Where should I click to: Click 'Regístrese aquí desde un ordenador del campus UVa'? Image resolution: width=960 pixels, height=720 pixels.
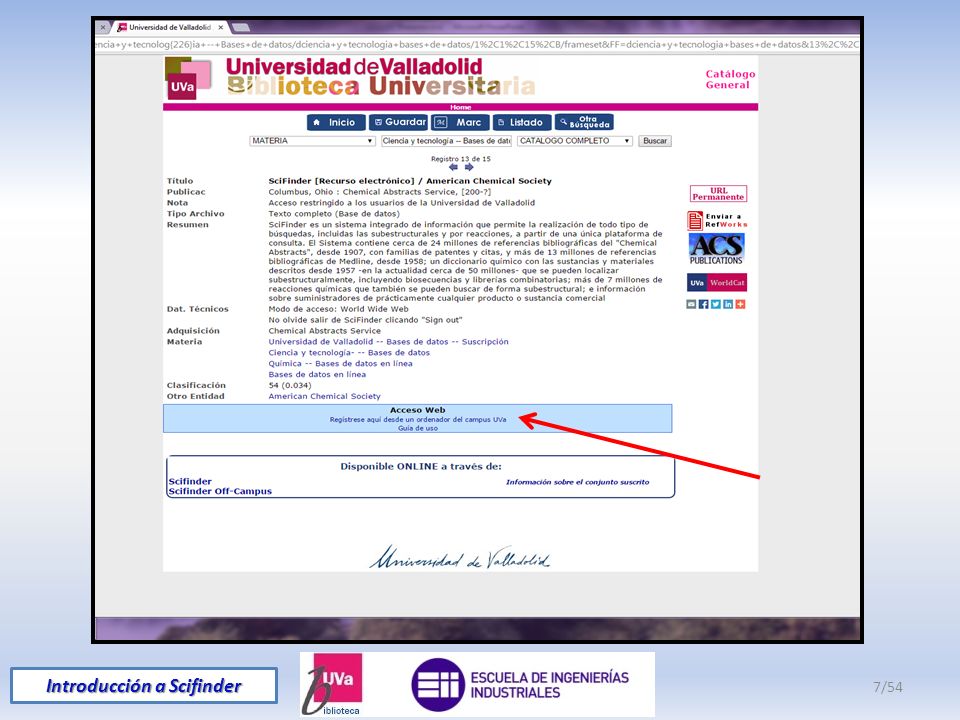418,420
